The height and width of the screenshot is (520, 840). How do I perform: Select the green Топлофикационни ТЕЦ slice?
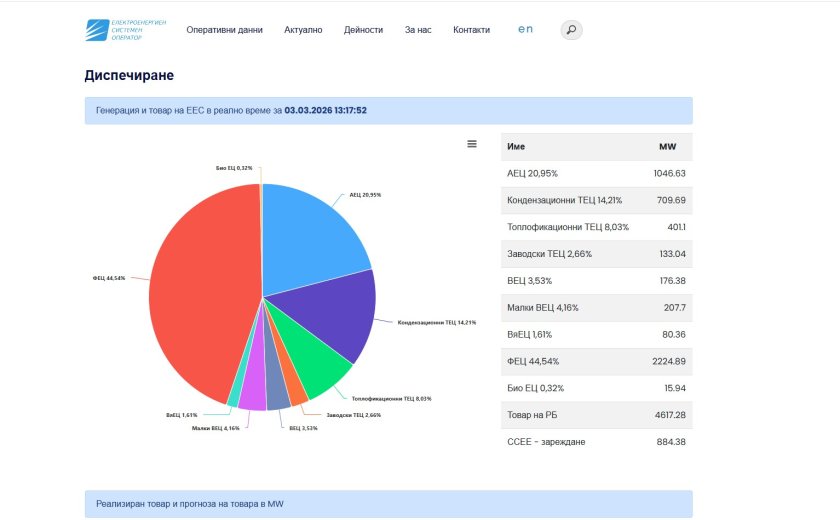pyautogui.click(x=312, y=367)
